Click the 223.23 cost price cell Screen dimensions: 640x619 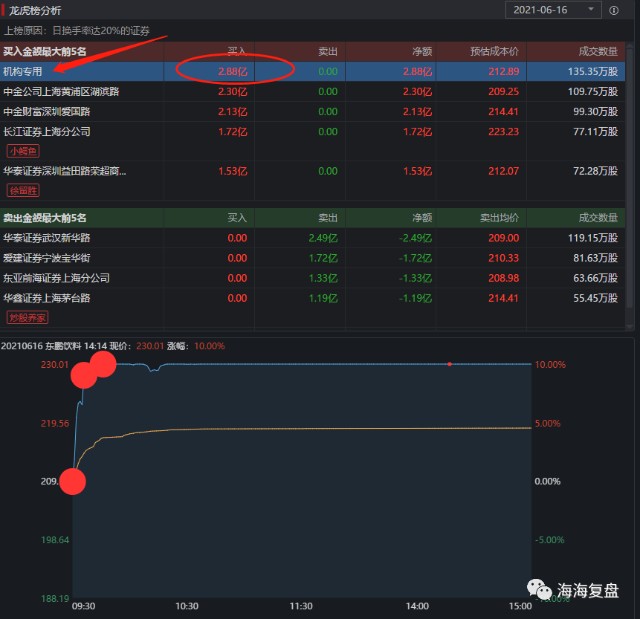click(x=504, y=131)
